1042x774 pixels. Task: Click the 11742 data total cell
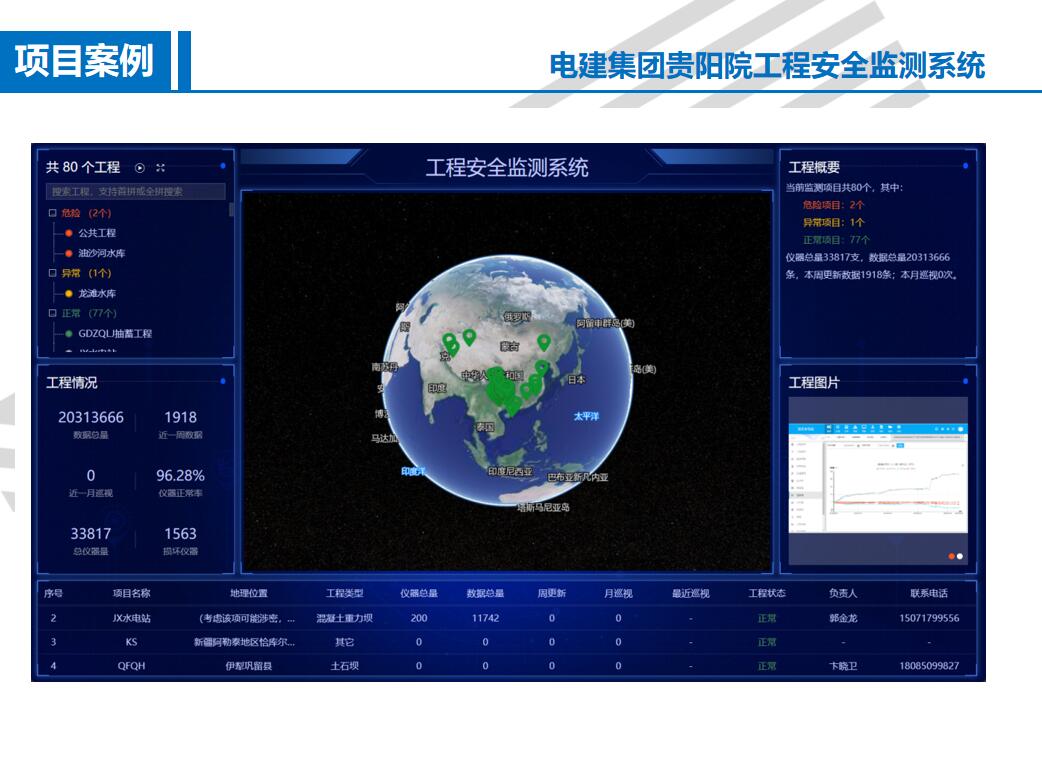pos(485,618)
